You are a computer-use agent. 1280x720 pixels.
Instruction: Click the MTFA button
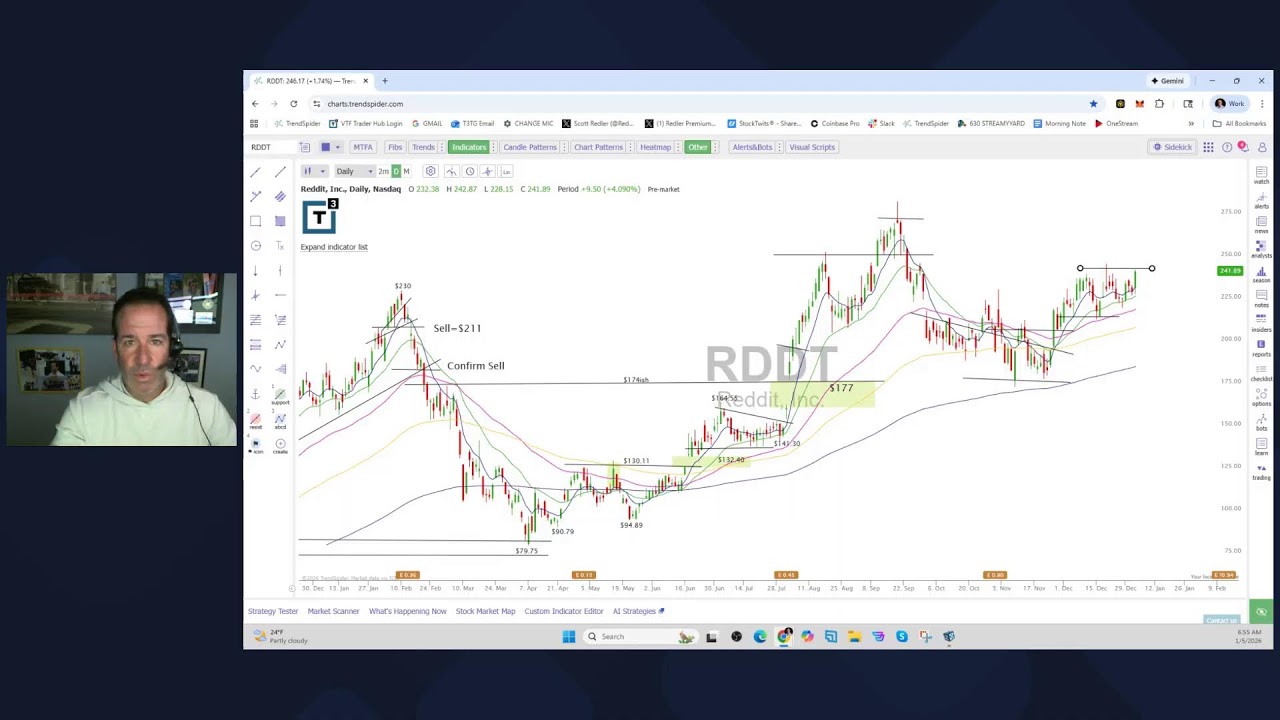pyautogui.click(x=363, y=147)
